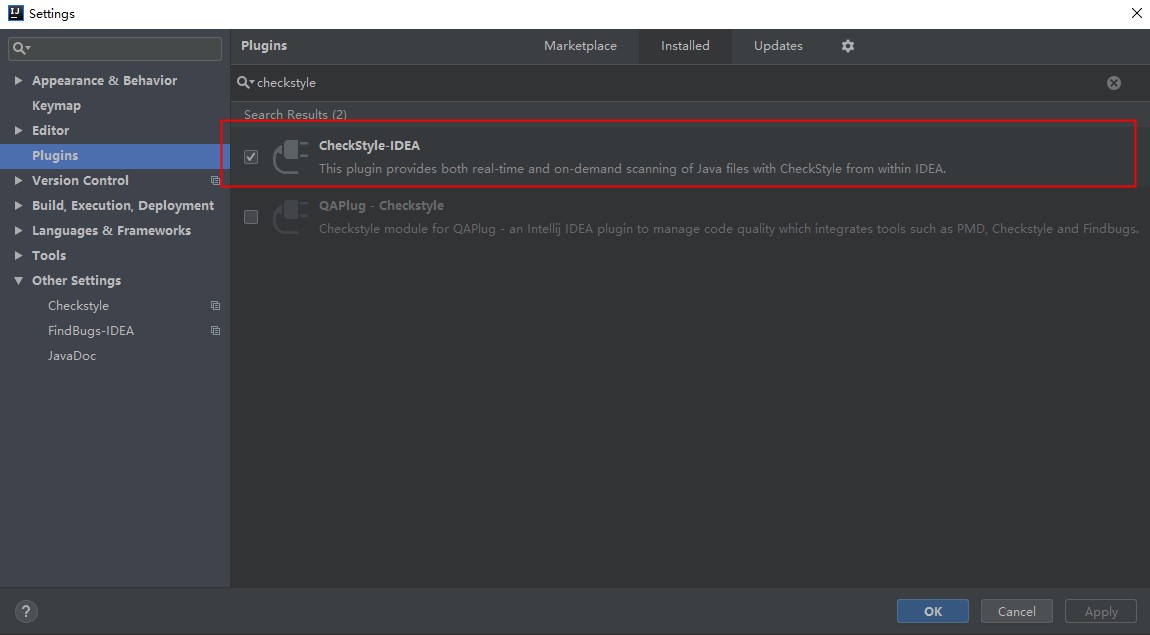The height and width of the screenshot is (635, 1150).
Task: Expand Appearance & Behavior settings
Action: point(18,81)
